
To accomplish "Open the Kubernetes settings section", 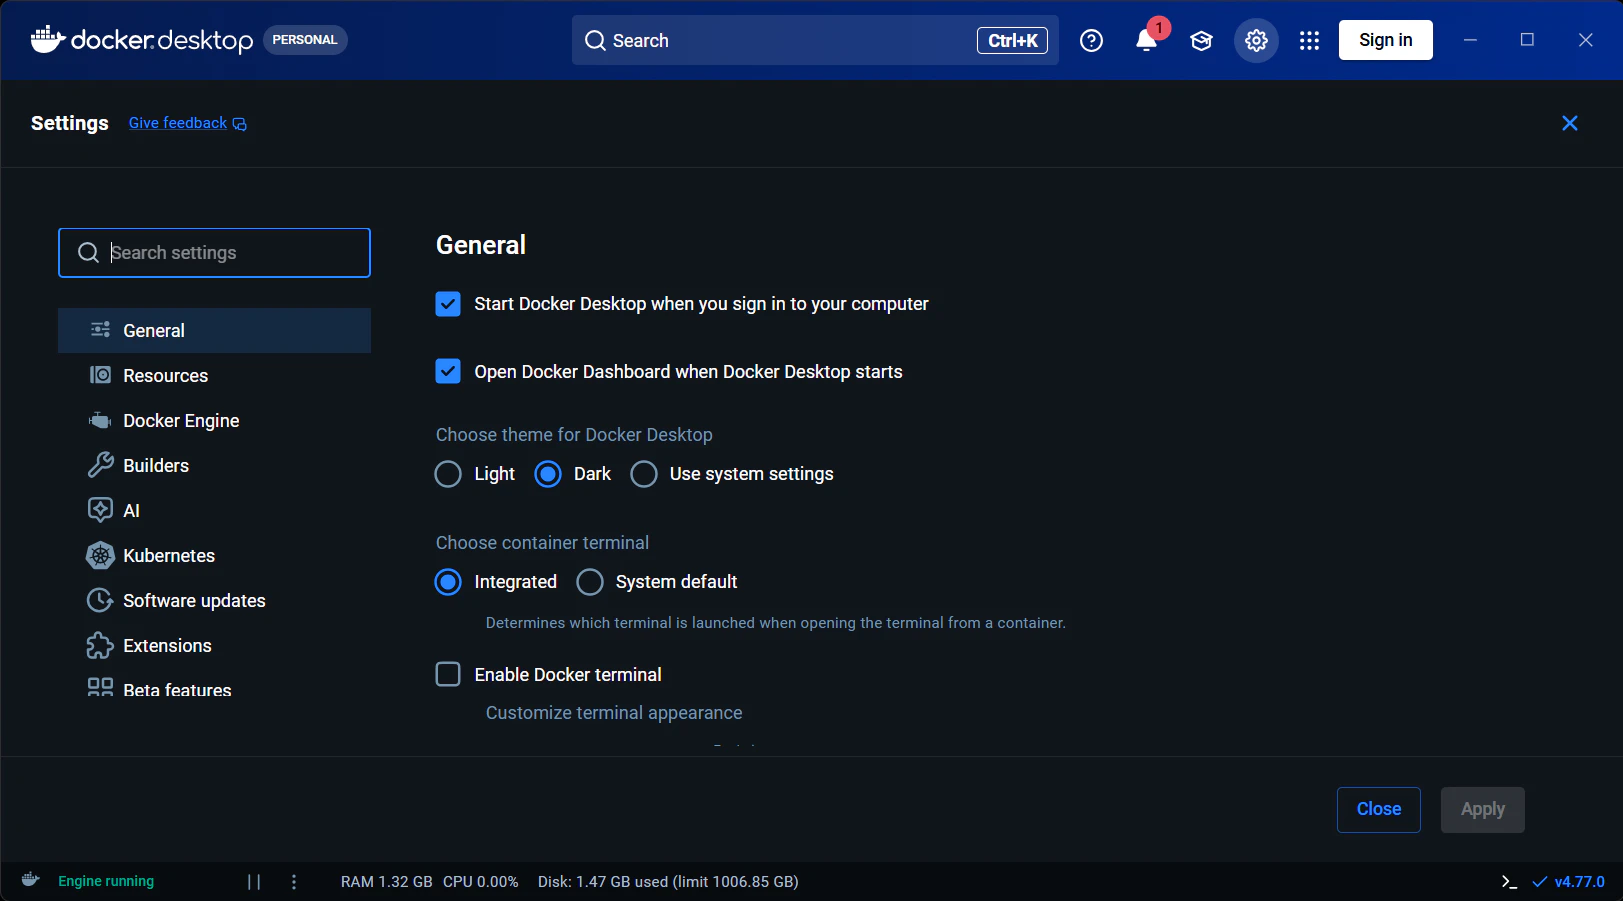I will pyautogui.click(x=214, y=555).
